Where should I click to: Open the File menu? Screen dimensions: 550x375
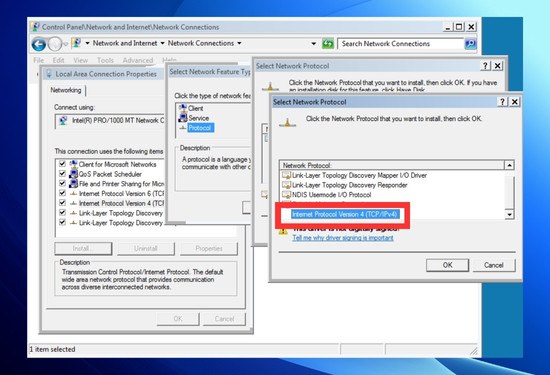39,60
